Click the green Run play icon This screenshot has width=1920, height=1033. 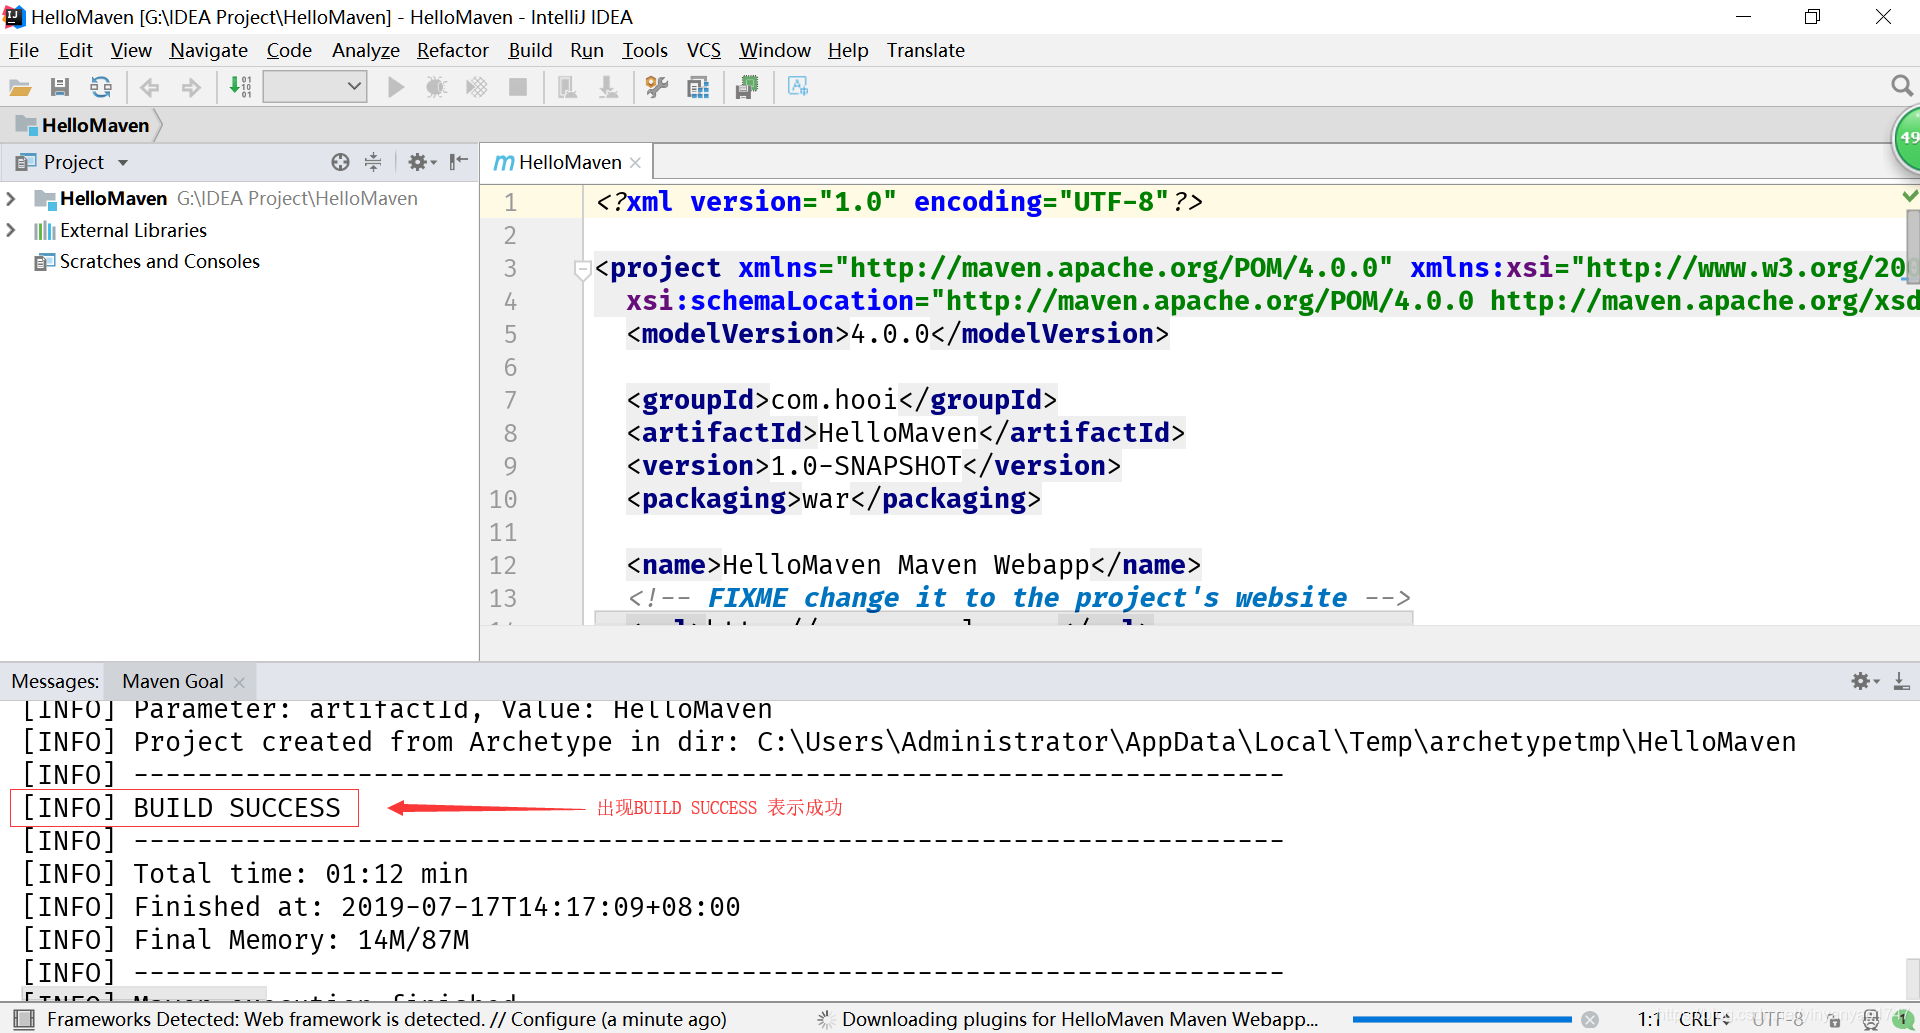[x=396, y=88]
